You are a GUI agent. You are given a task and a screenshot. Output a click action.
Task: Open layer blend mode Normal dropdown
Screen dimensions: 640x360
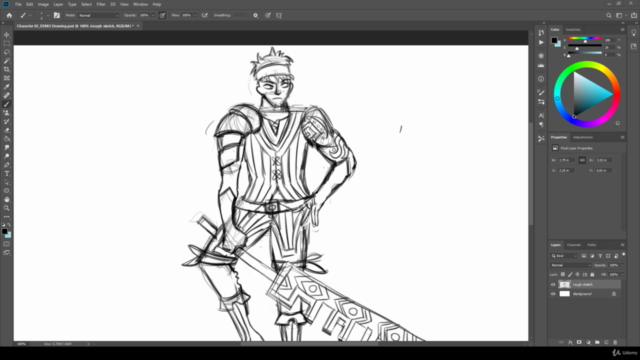(x=570, y=265)
